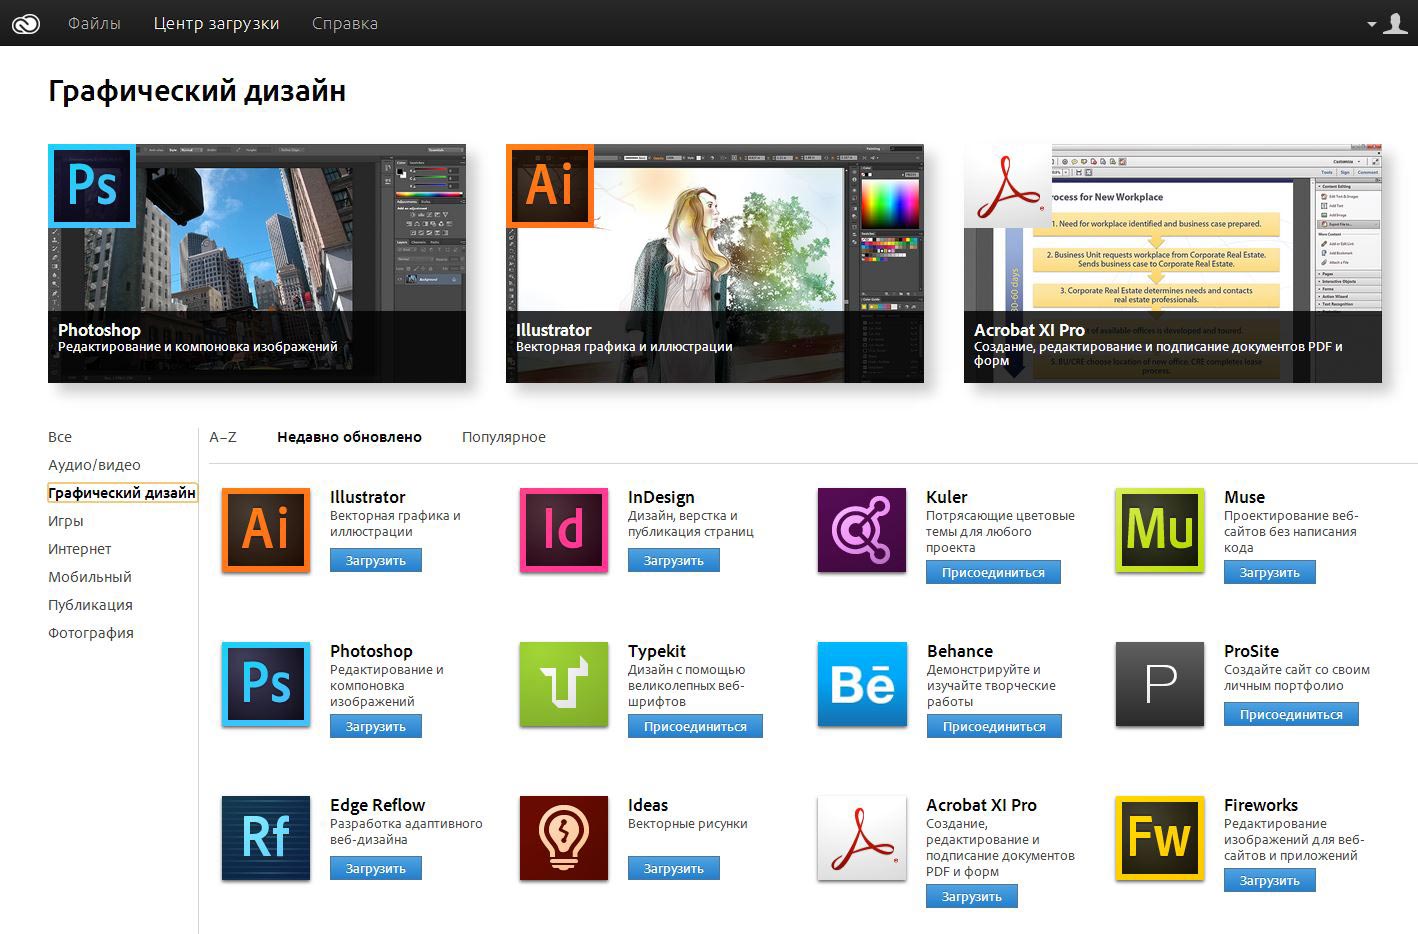Screen dimensions: 1418x934
Task: Click the Illustrator app icon in the list
Action: click(x=266, y=530)
